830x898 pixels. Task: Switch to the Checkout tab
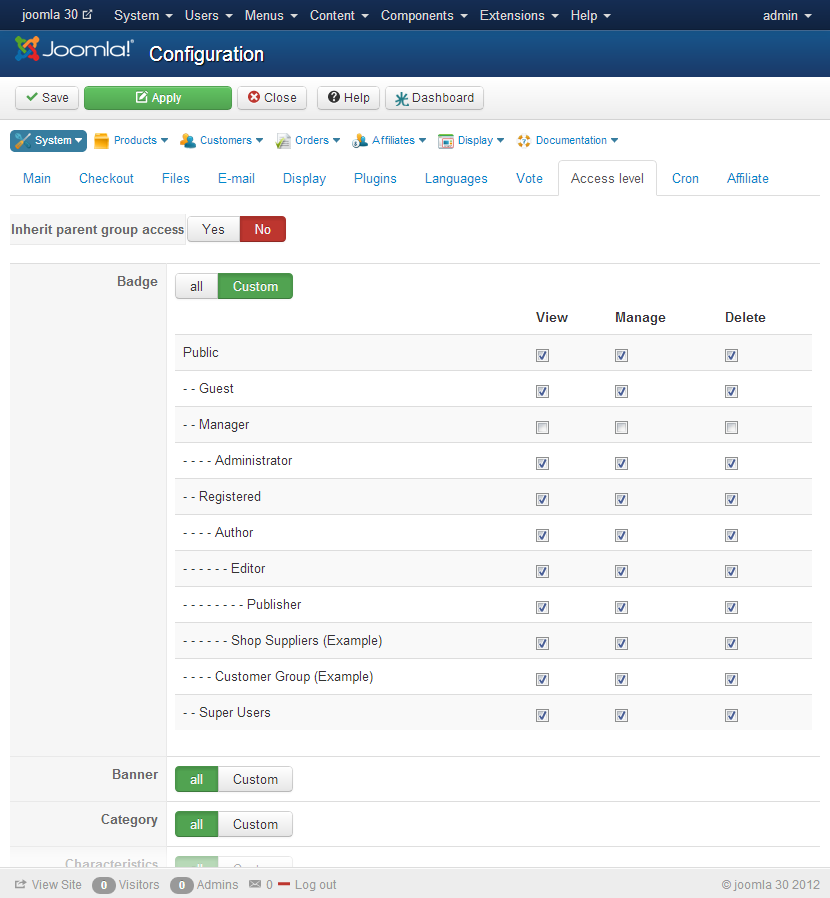(x=106, y=179)
